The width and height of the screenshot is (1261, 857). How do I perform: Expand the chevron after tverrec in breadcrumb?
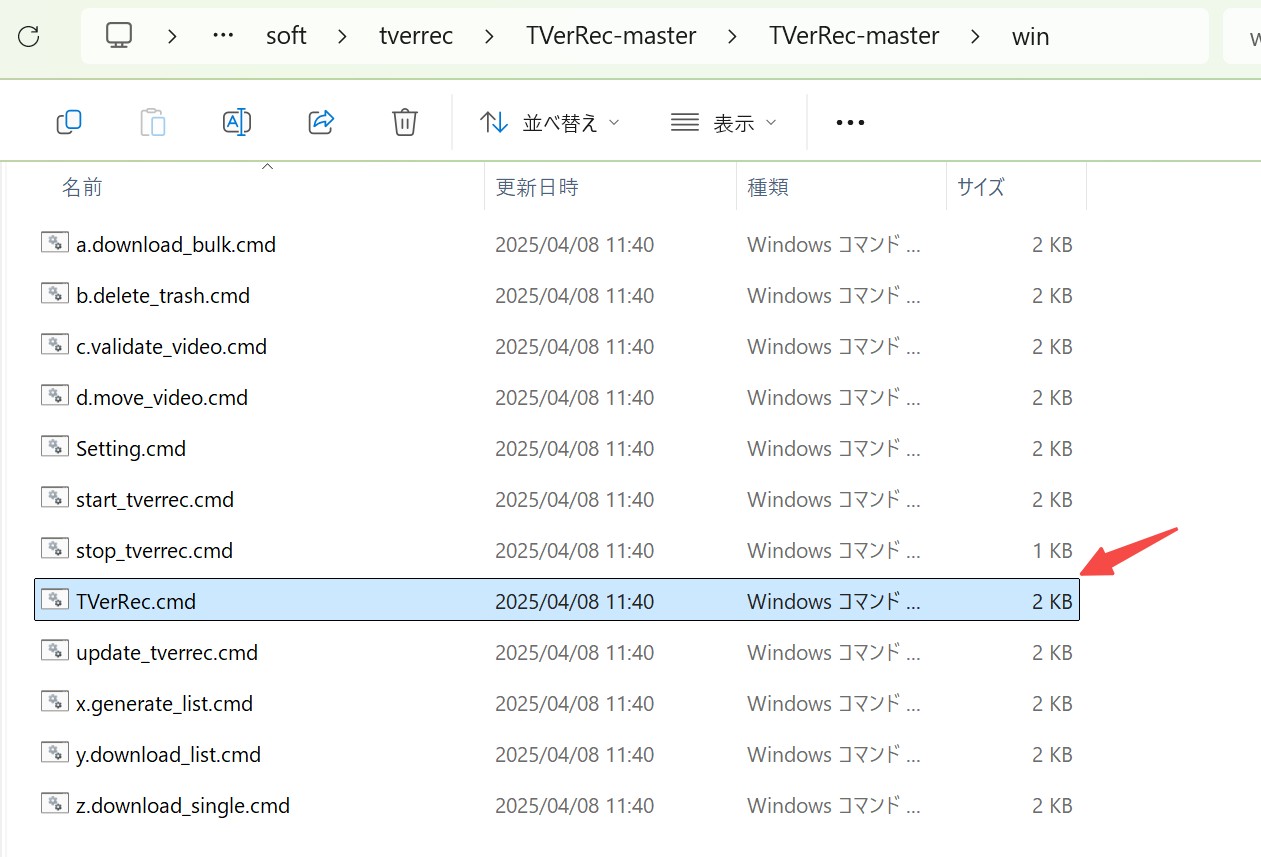tap(489, 37)
